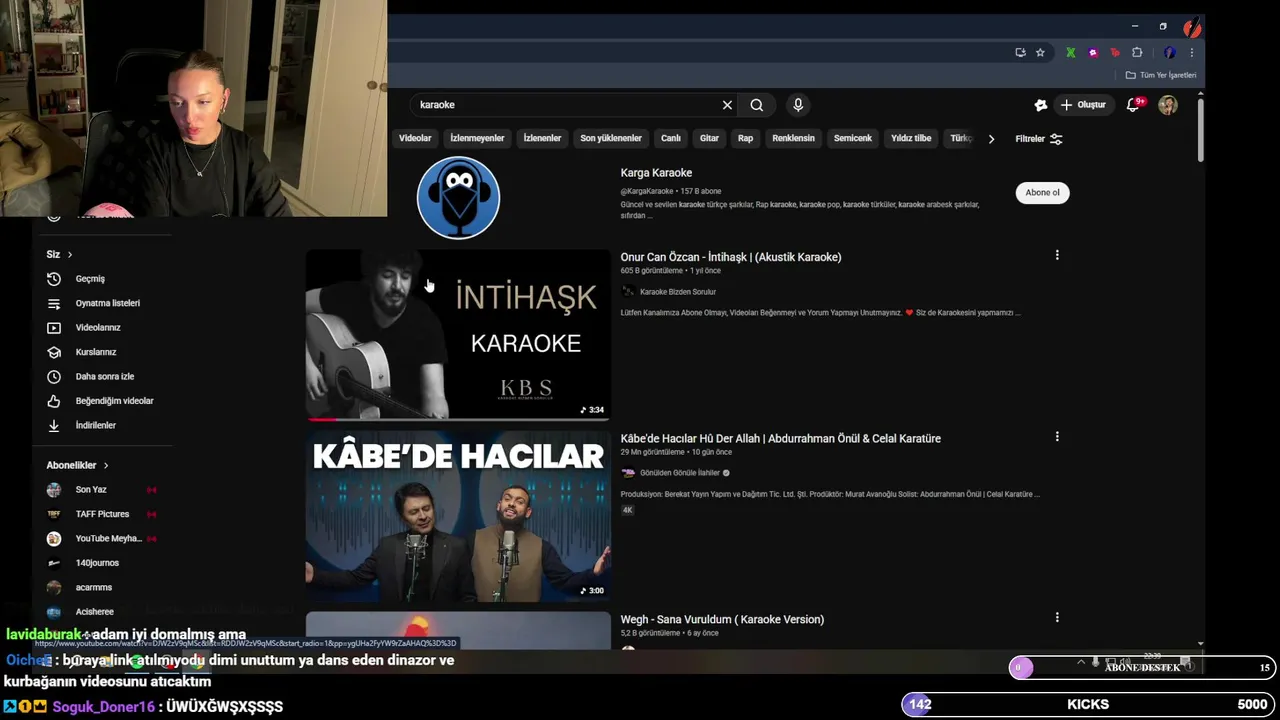Subscribe to Karga Karaoke with Abone ol
Screen dimensions: 1280x720
[x=1042, y=193]
